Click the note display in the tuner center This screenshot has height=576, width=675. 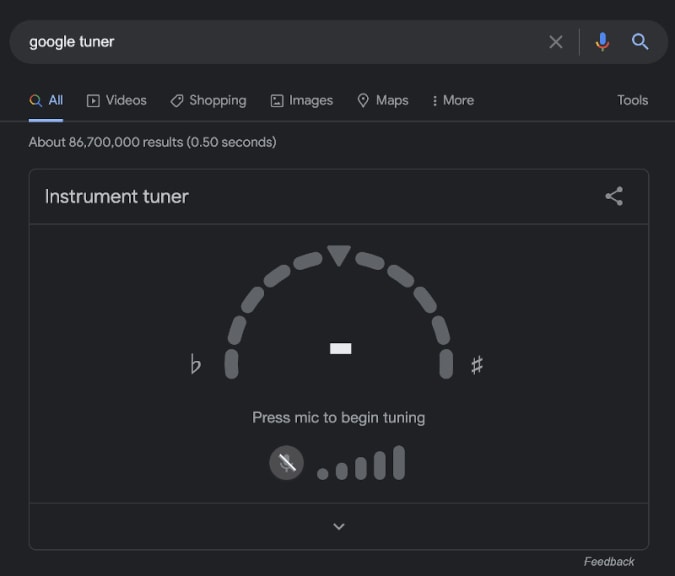point(341,348)
